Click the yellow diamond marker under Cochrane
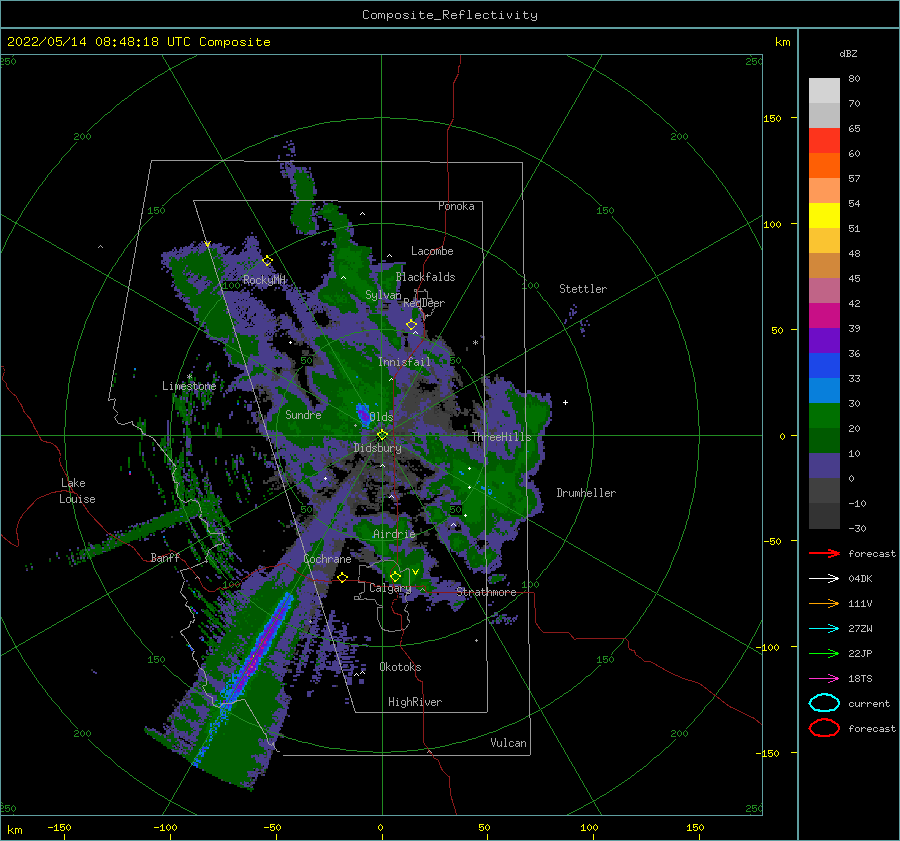 pyautogui.click(x=343, y=577)
